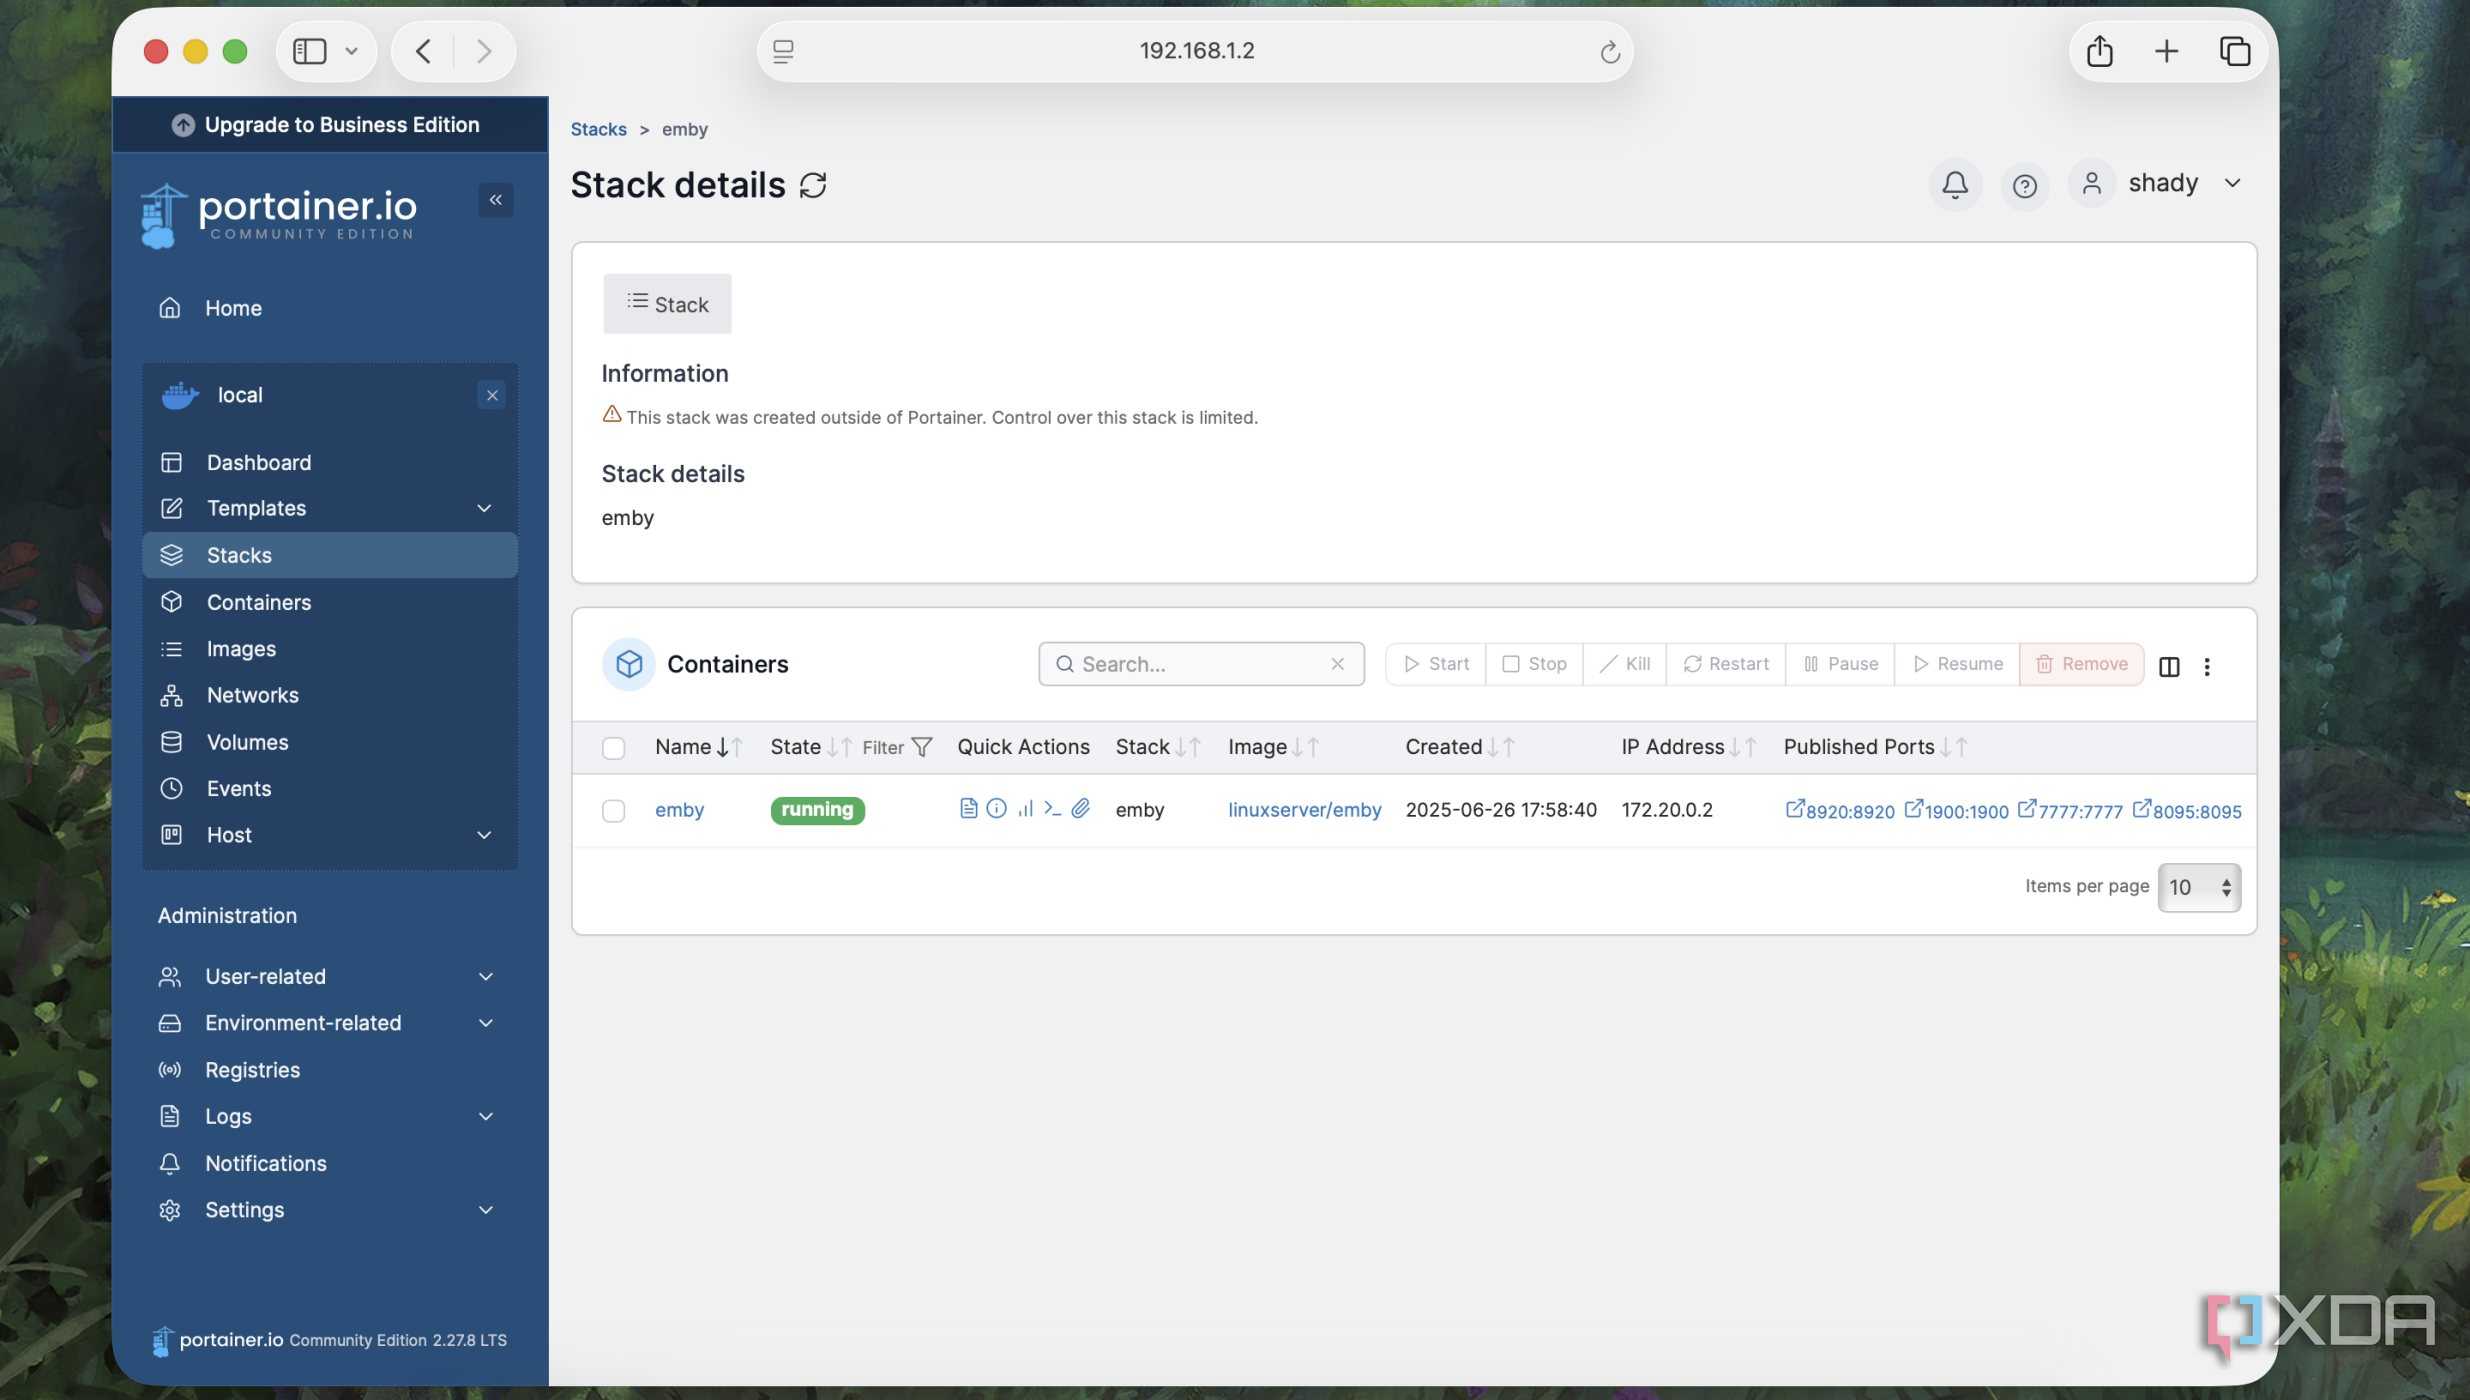Open Images in sidebar
2470x1400 pixels.
pyautogui.click(x=330, y=649)
